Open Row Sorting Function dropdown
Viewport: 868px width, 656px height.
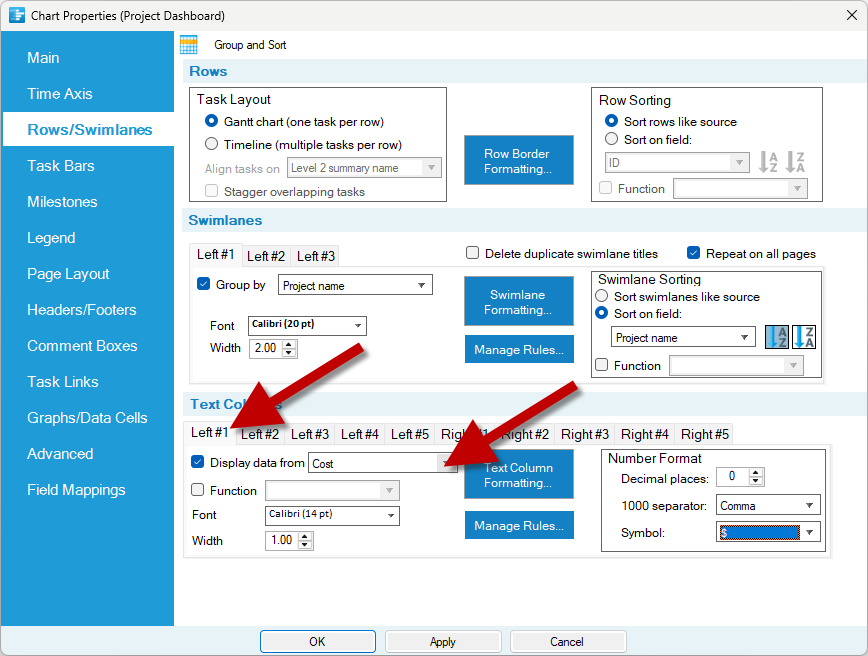pyautogui.click(x=740, y=189)
